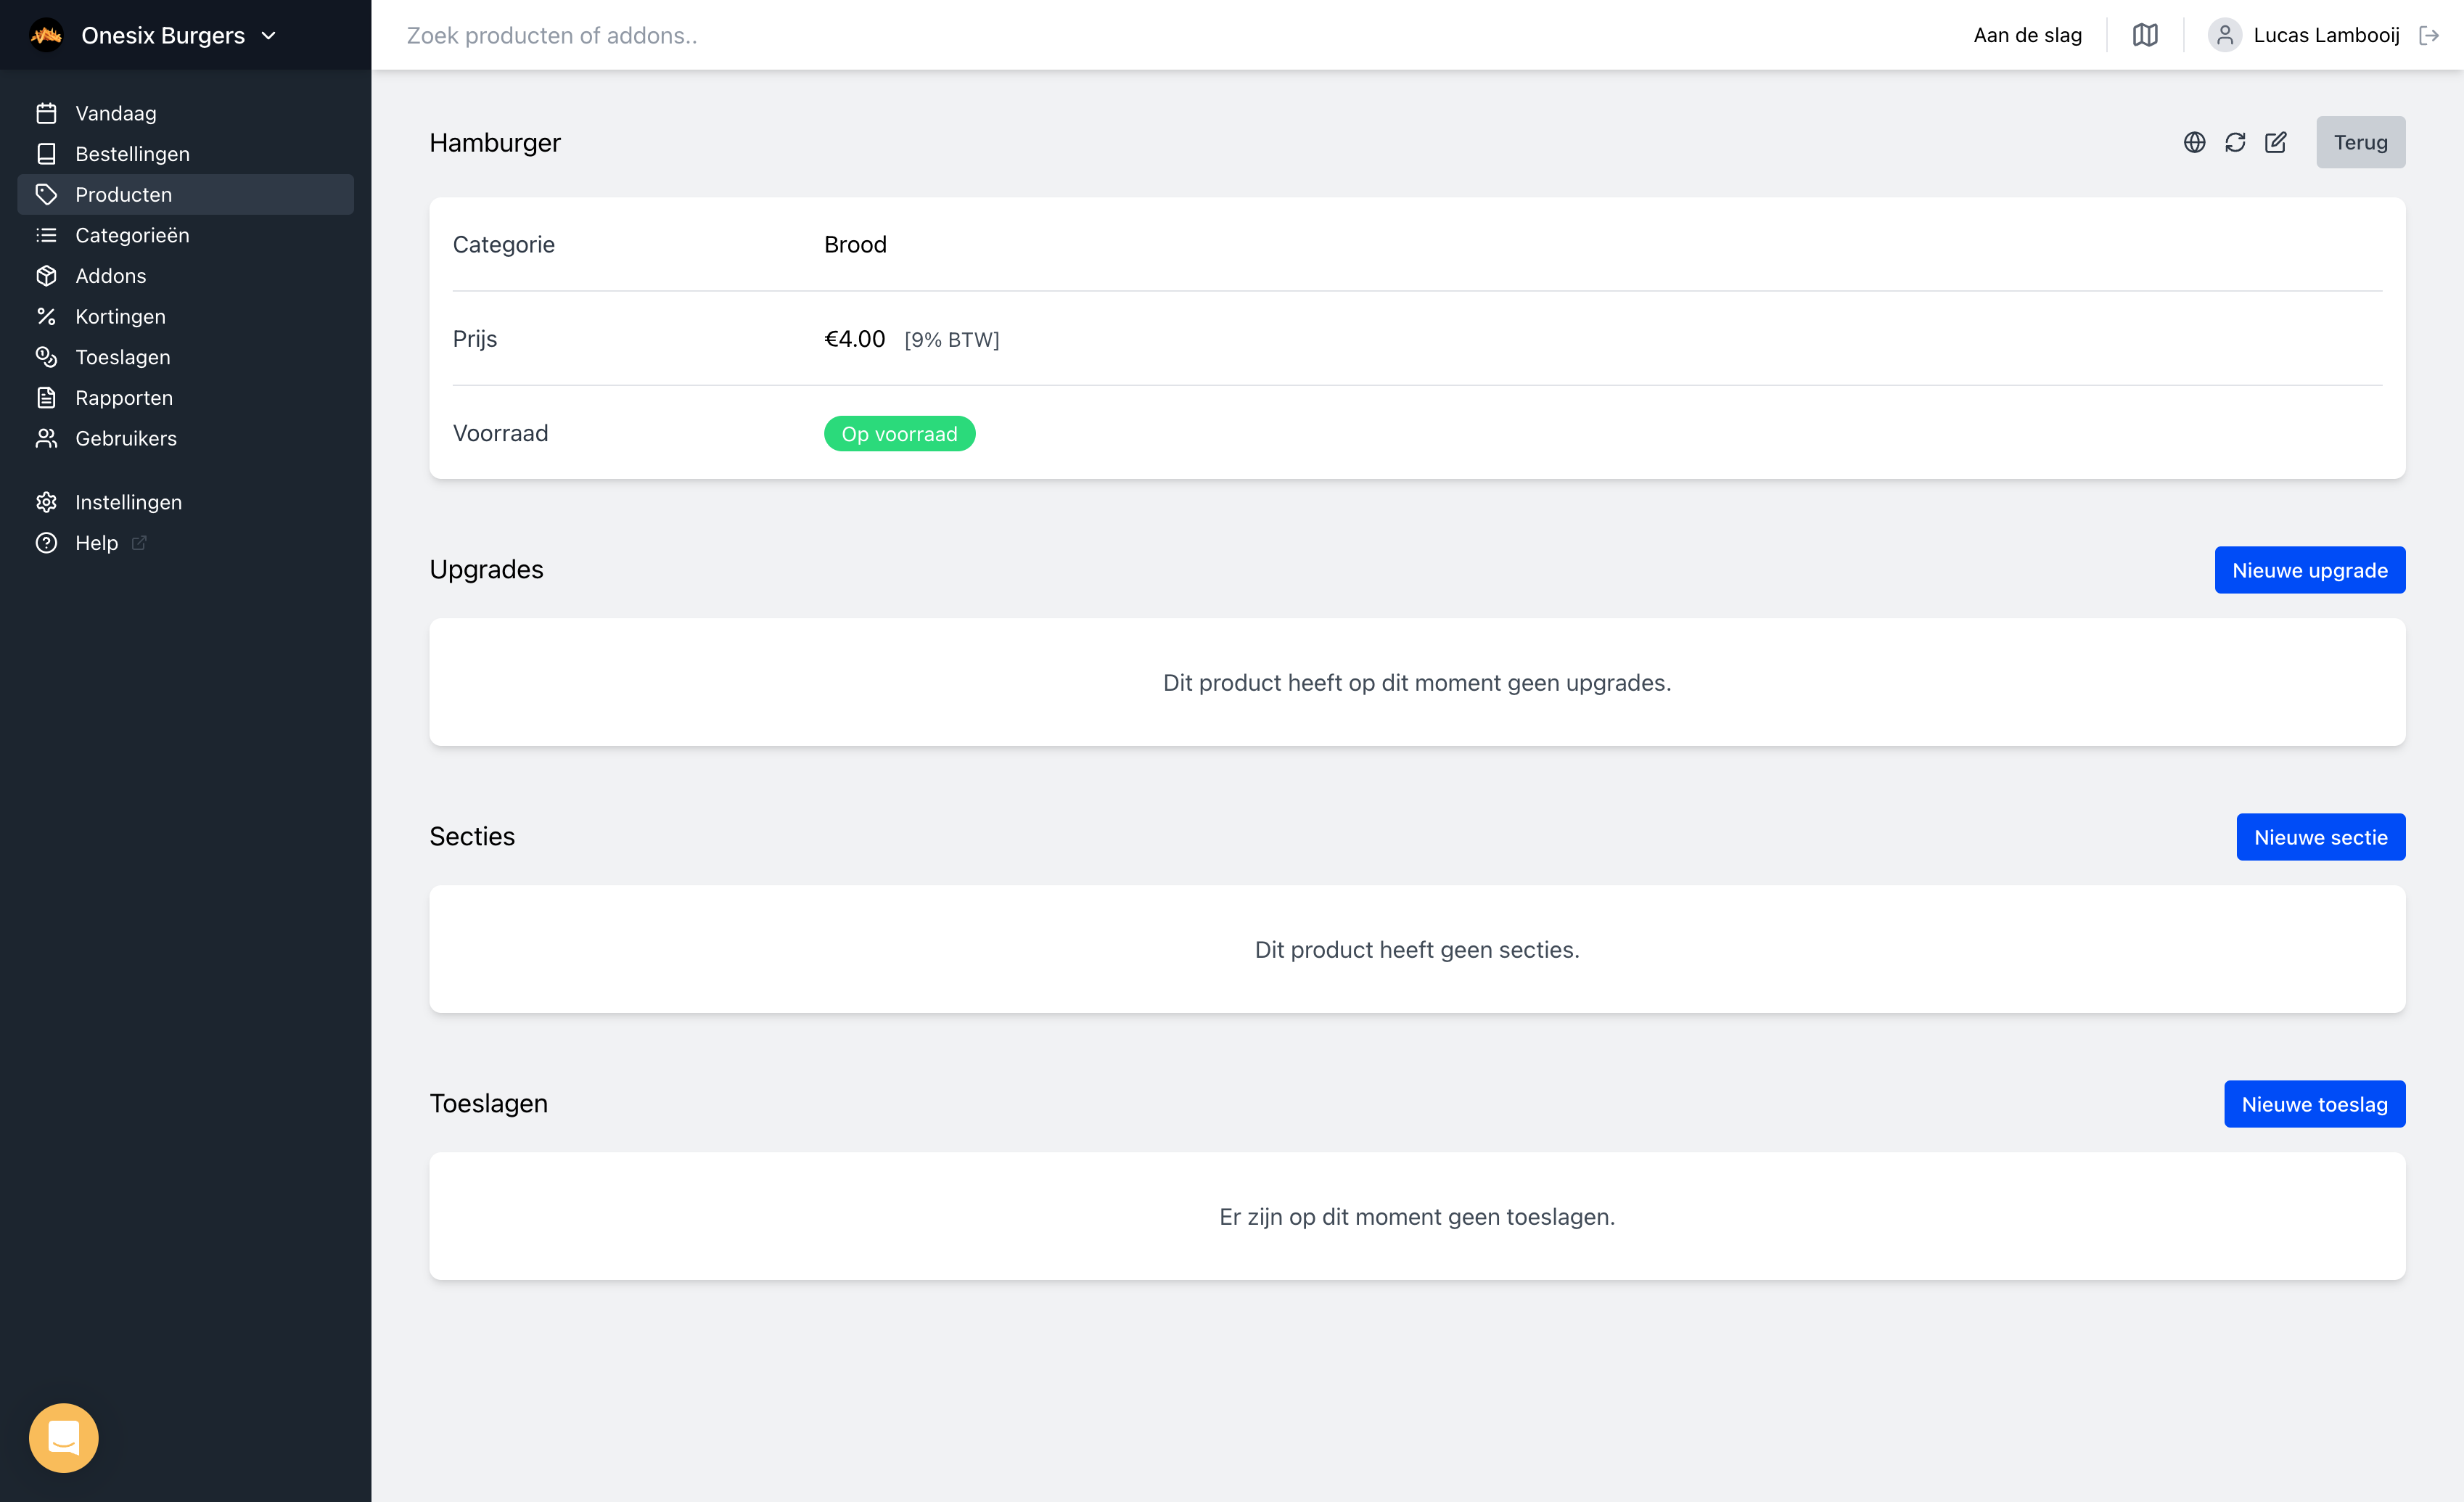The width and height of the screenshot is (2464, 1502).
Task: Click 'Er zijn op dit moment geen toeslagen.' text
Action: tap(1417, 1216)
